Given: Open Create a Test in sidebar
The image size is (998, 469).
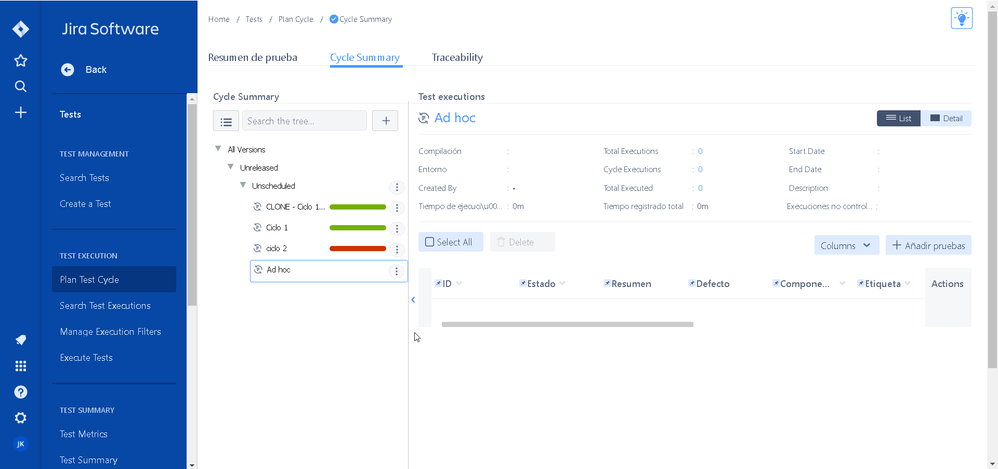Looking at the screenshot, I should 85,204.
